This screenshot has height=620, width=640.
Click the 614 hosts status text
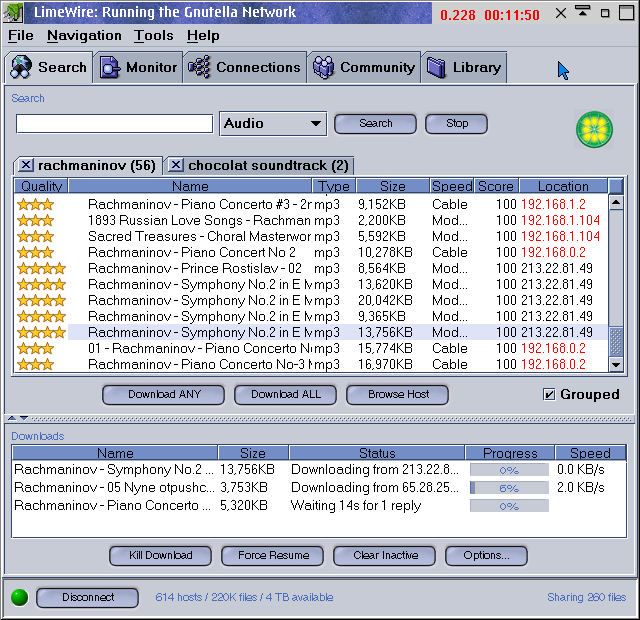[244, 597]
